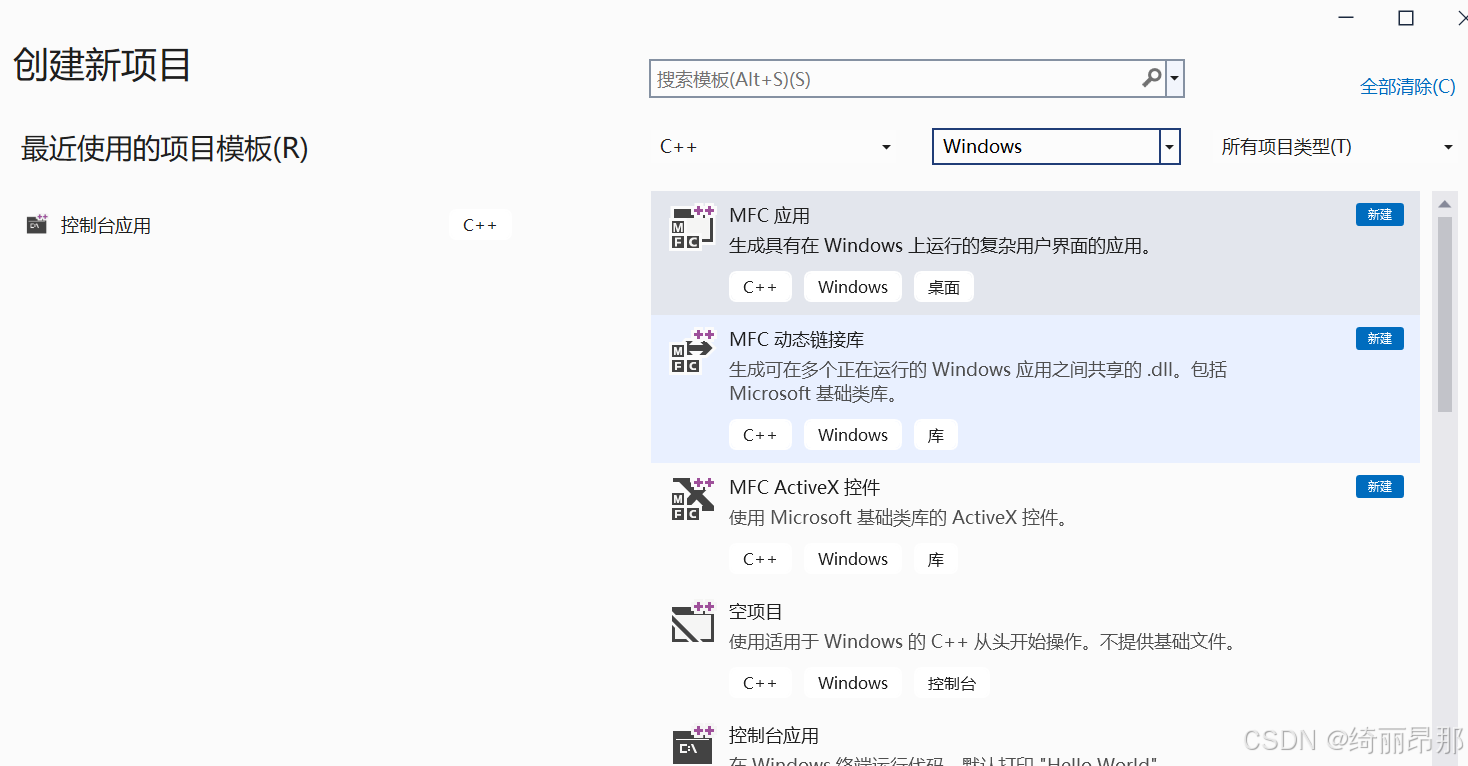Click the 控制台应用 icon in the template list

coord(692,745)
